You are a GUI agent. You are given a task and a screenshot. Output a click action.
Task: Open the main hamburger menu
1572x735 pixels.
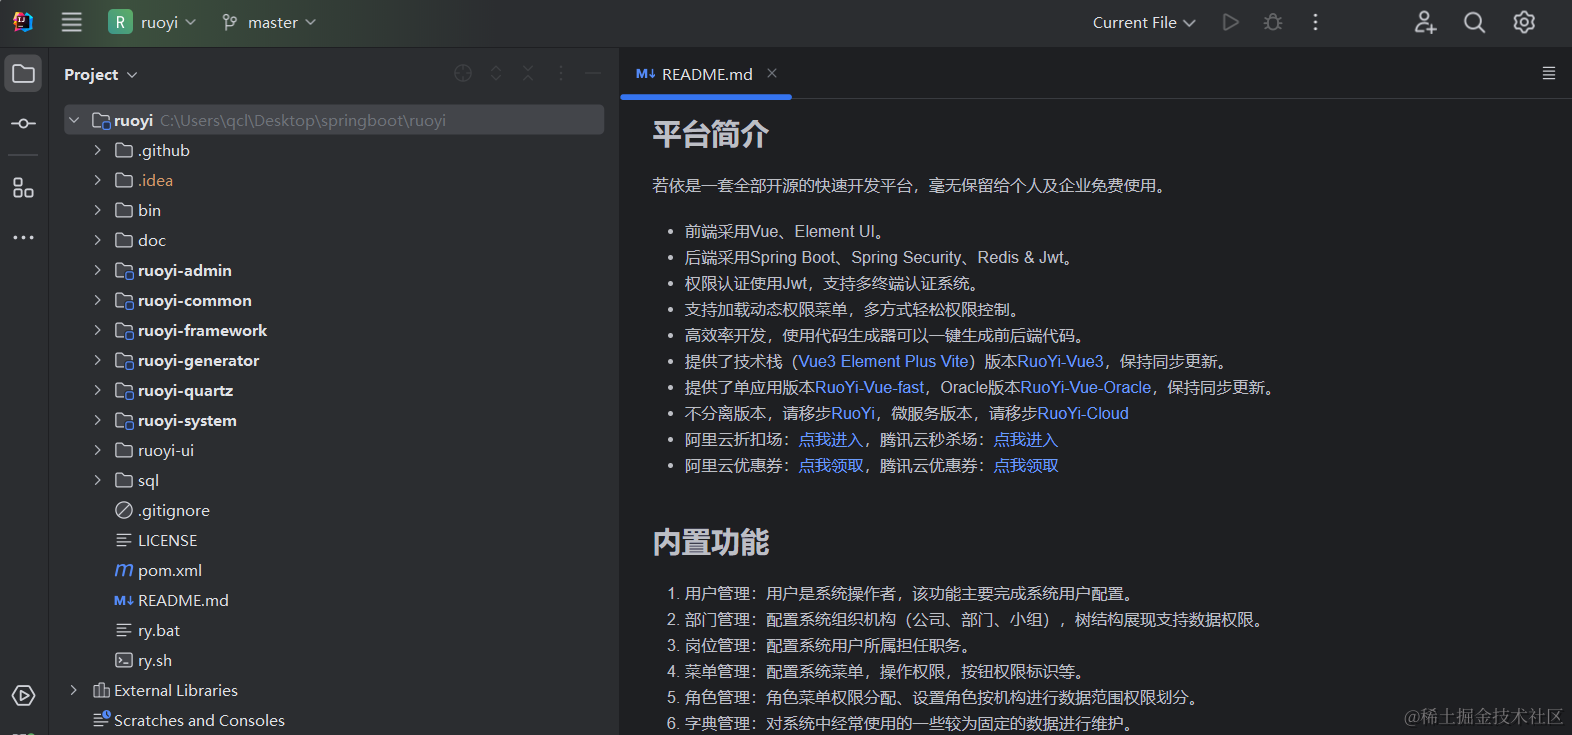click(71, 22)
